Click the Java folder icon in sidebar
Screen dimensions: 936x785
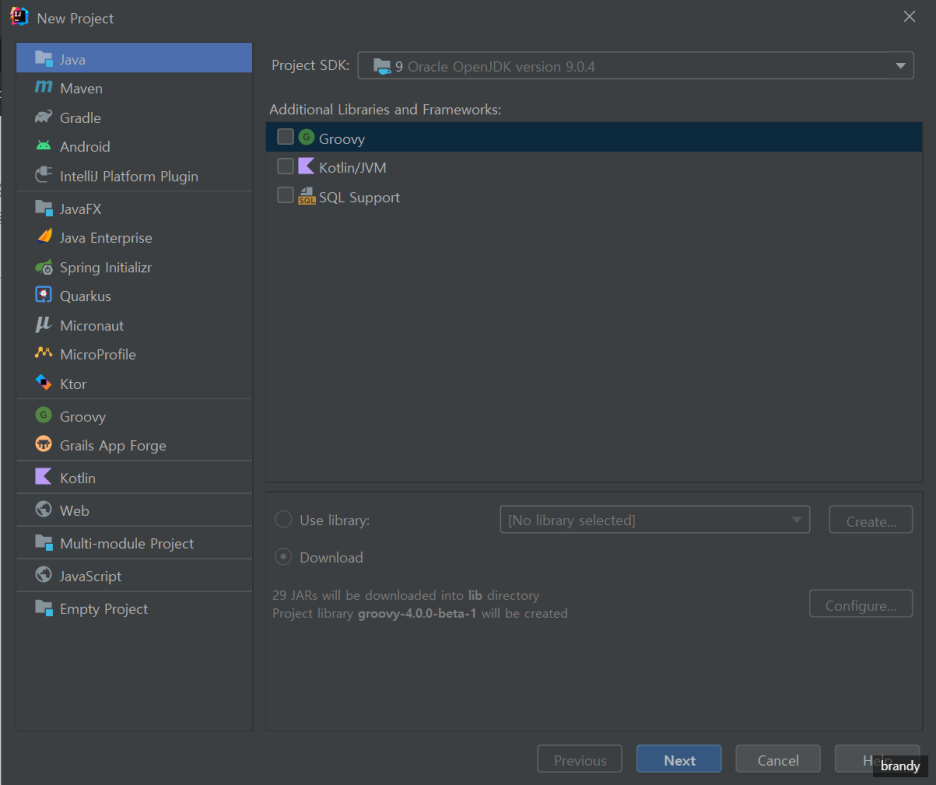coord(44,59)
